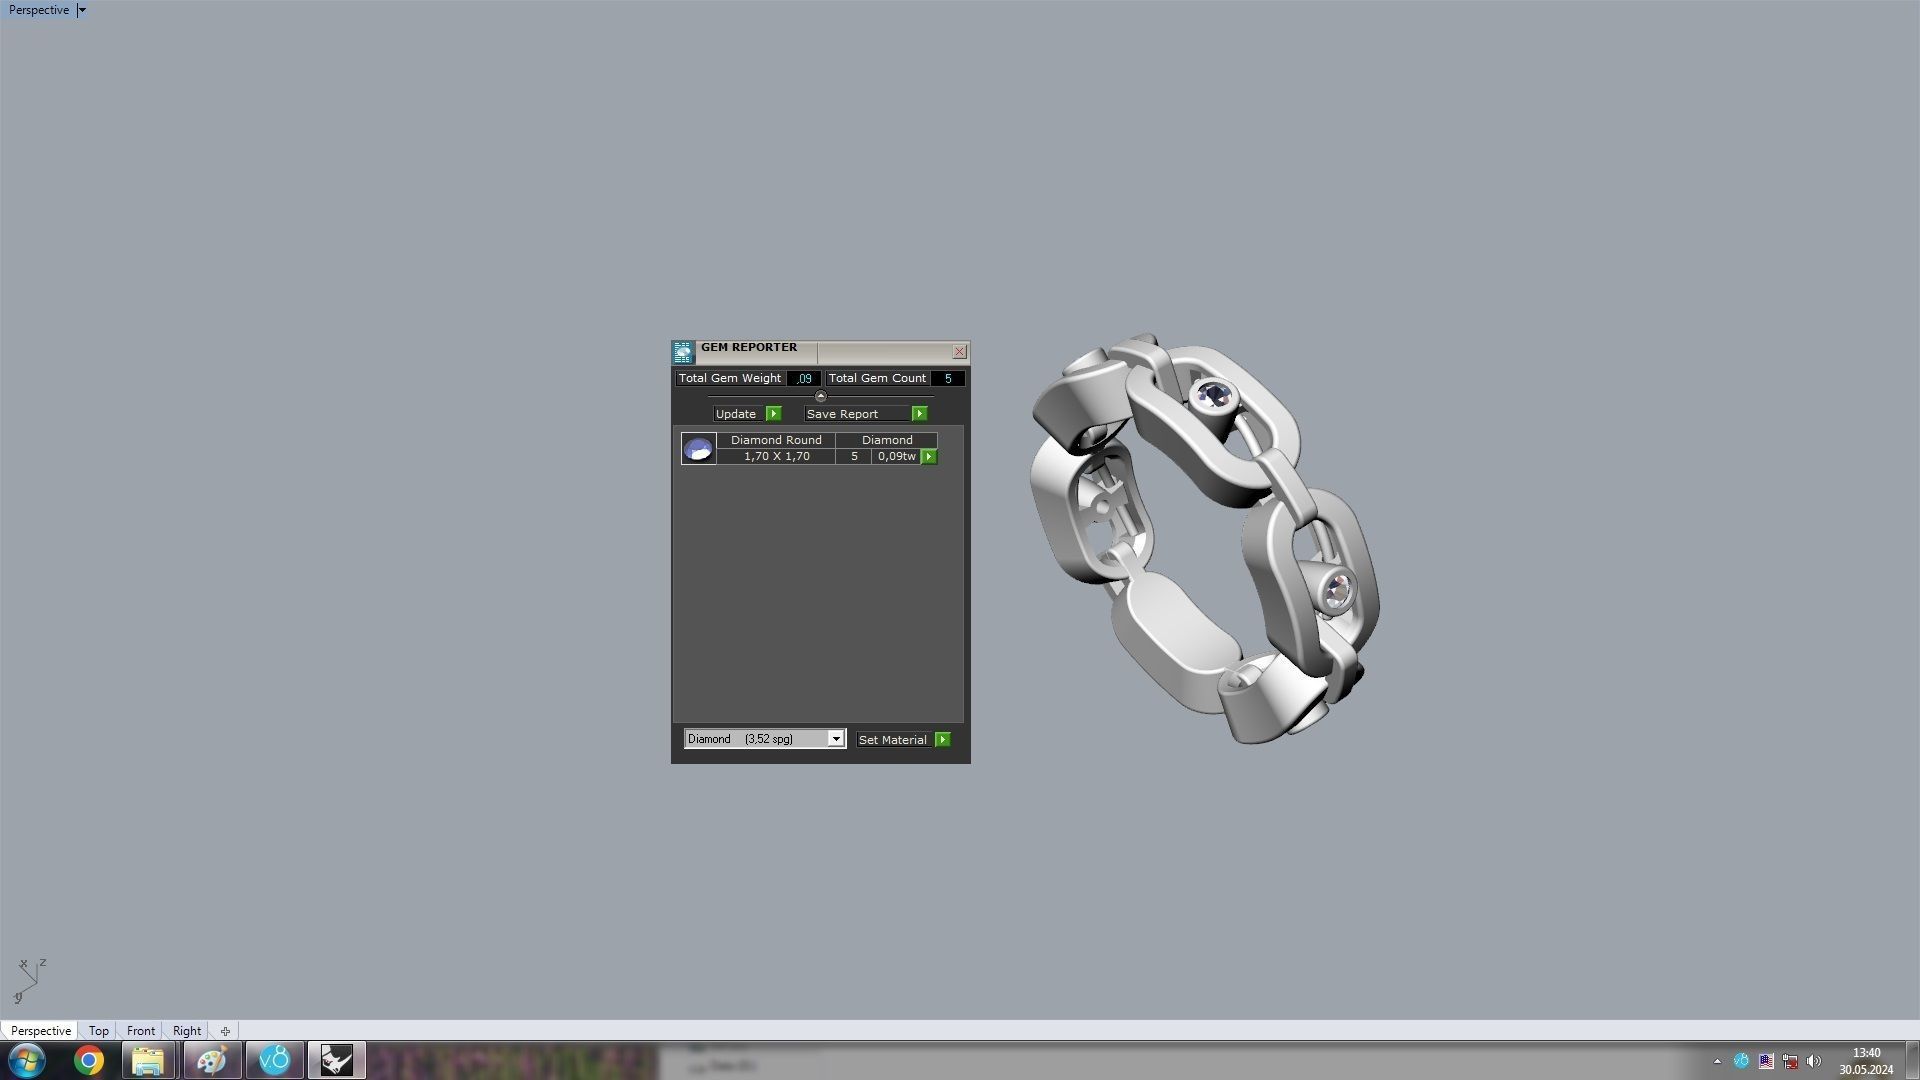Click the Save Report green arrow
The image size is (1920, 1080).
[x=919, y=414]
